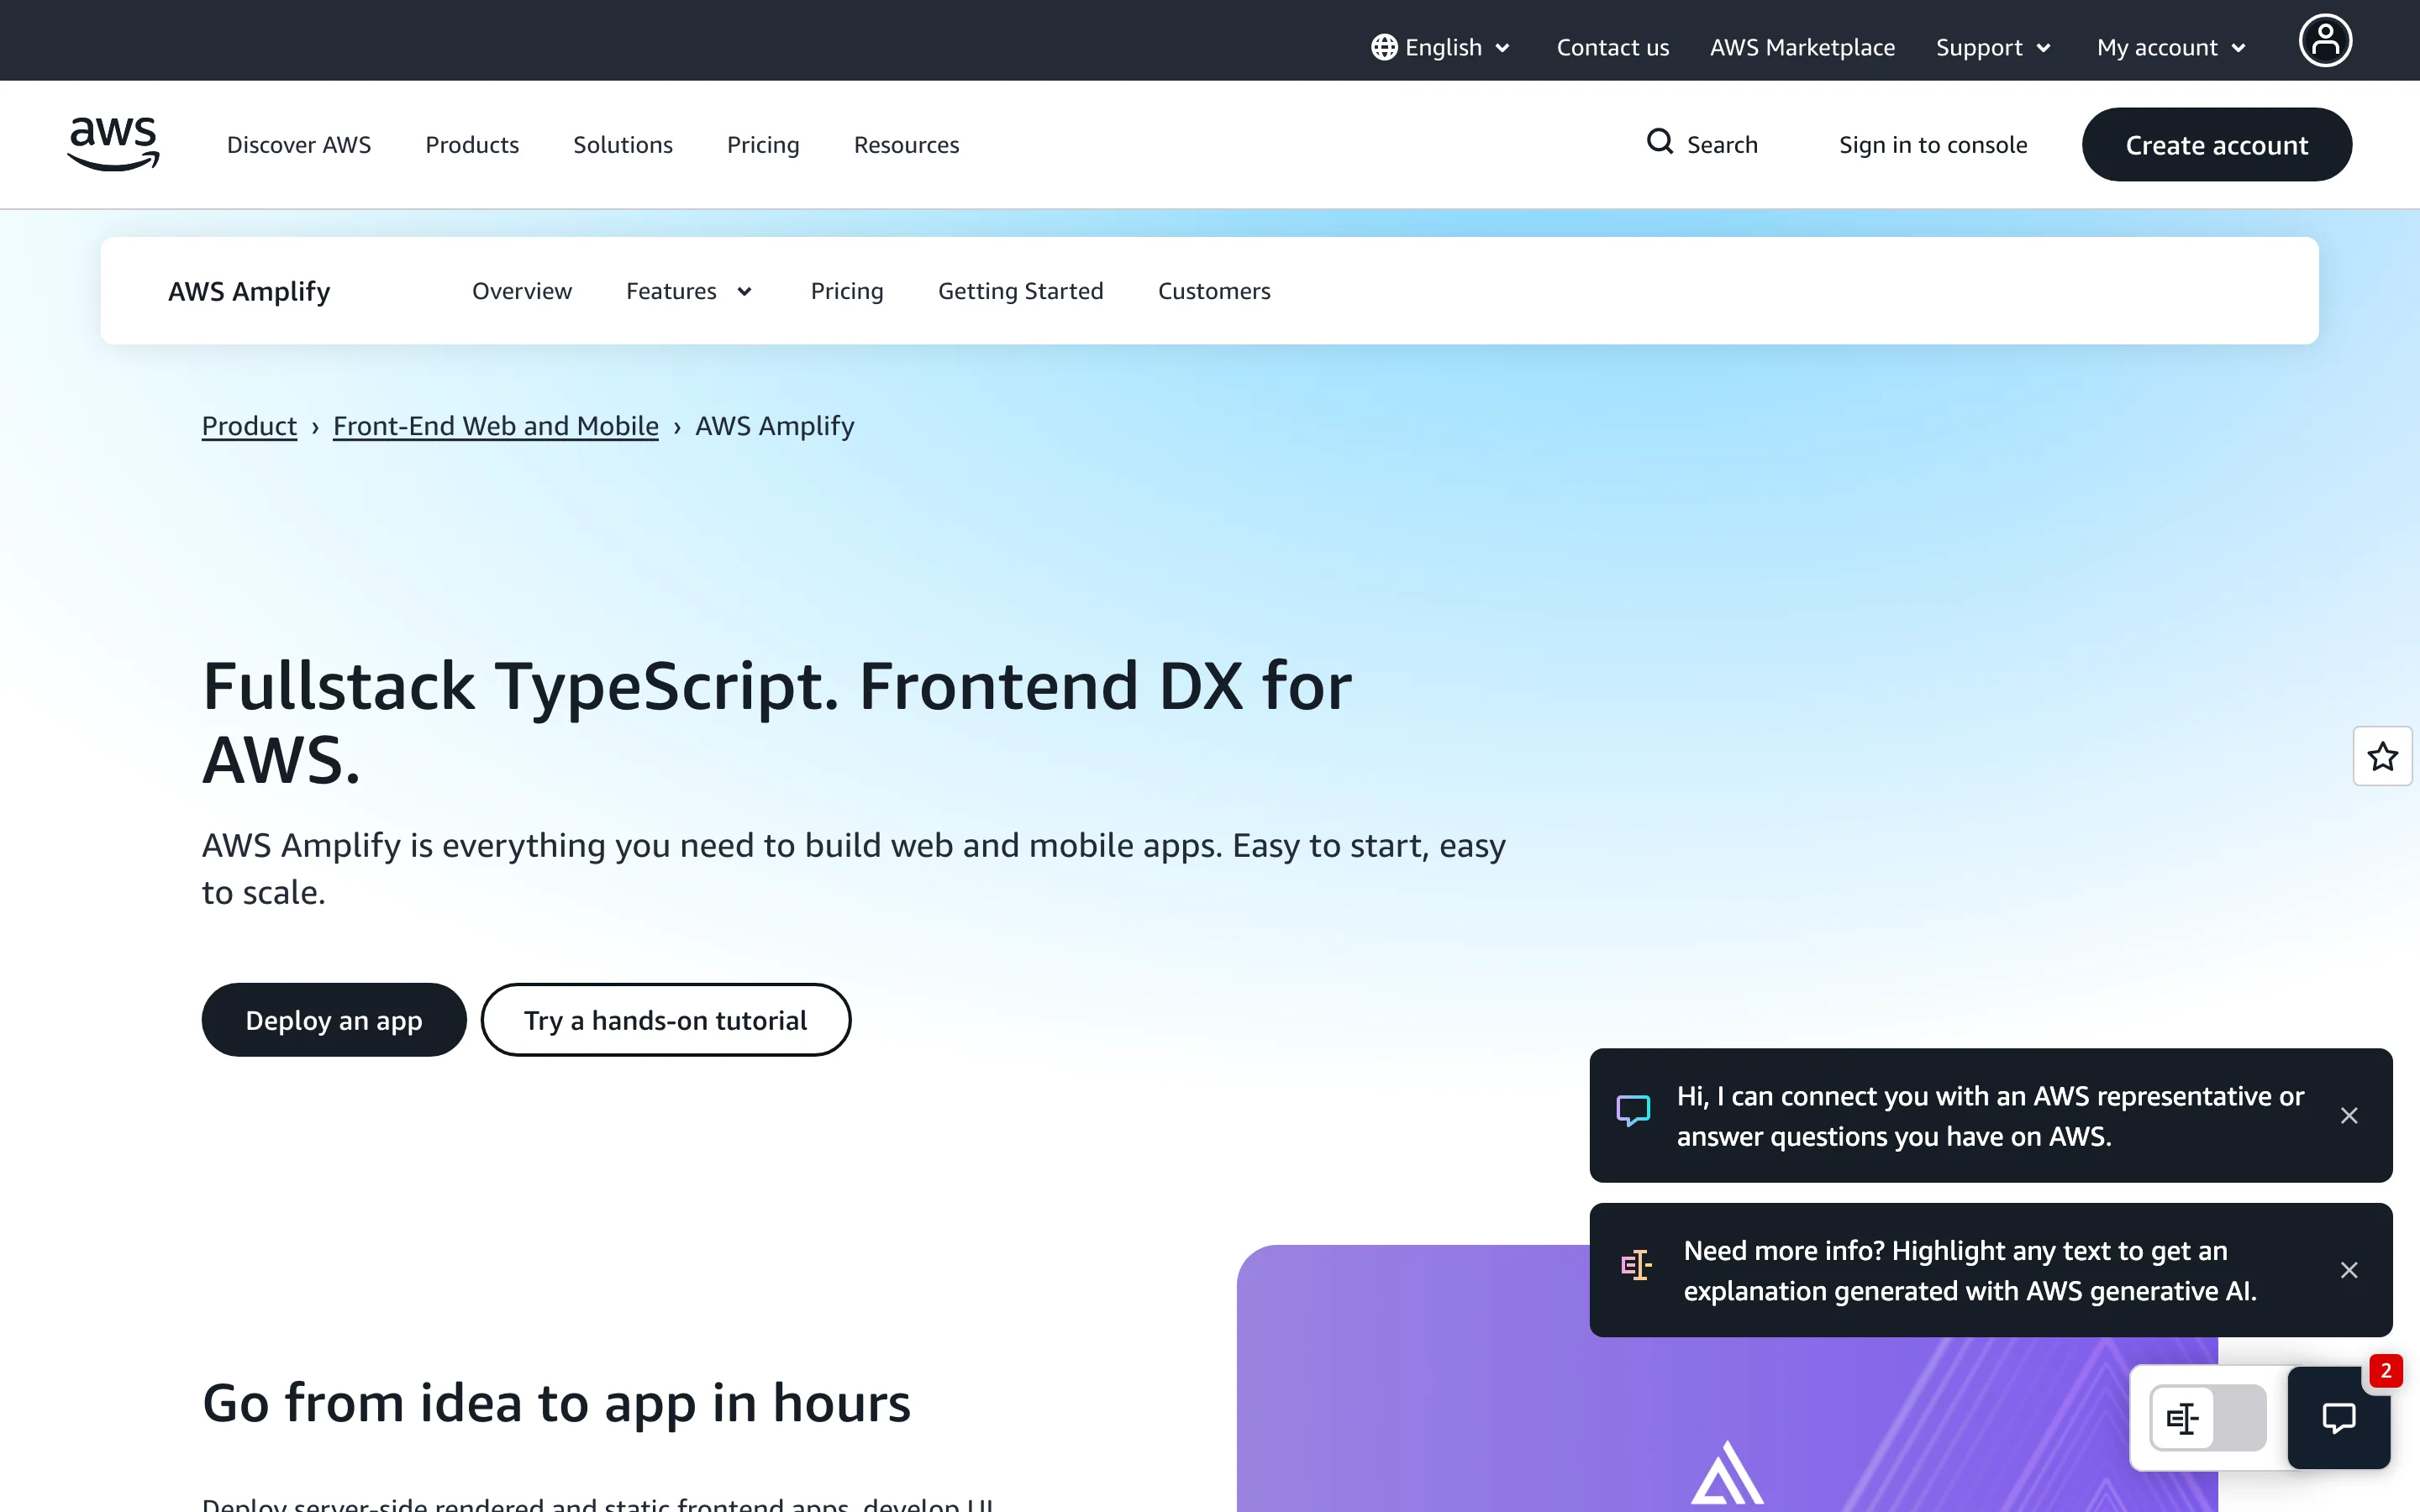Close the generative AI explanation notification

[x=2349, y=1270]
